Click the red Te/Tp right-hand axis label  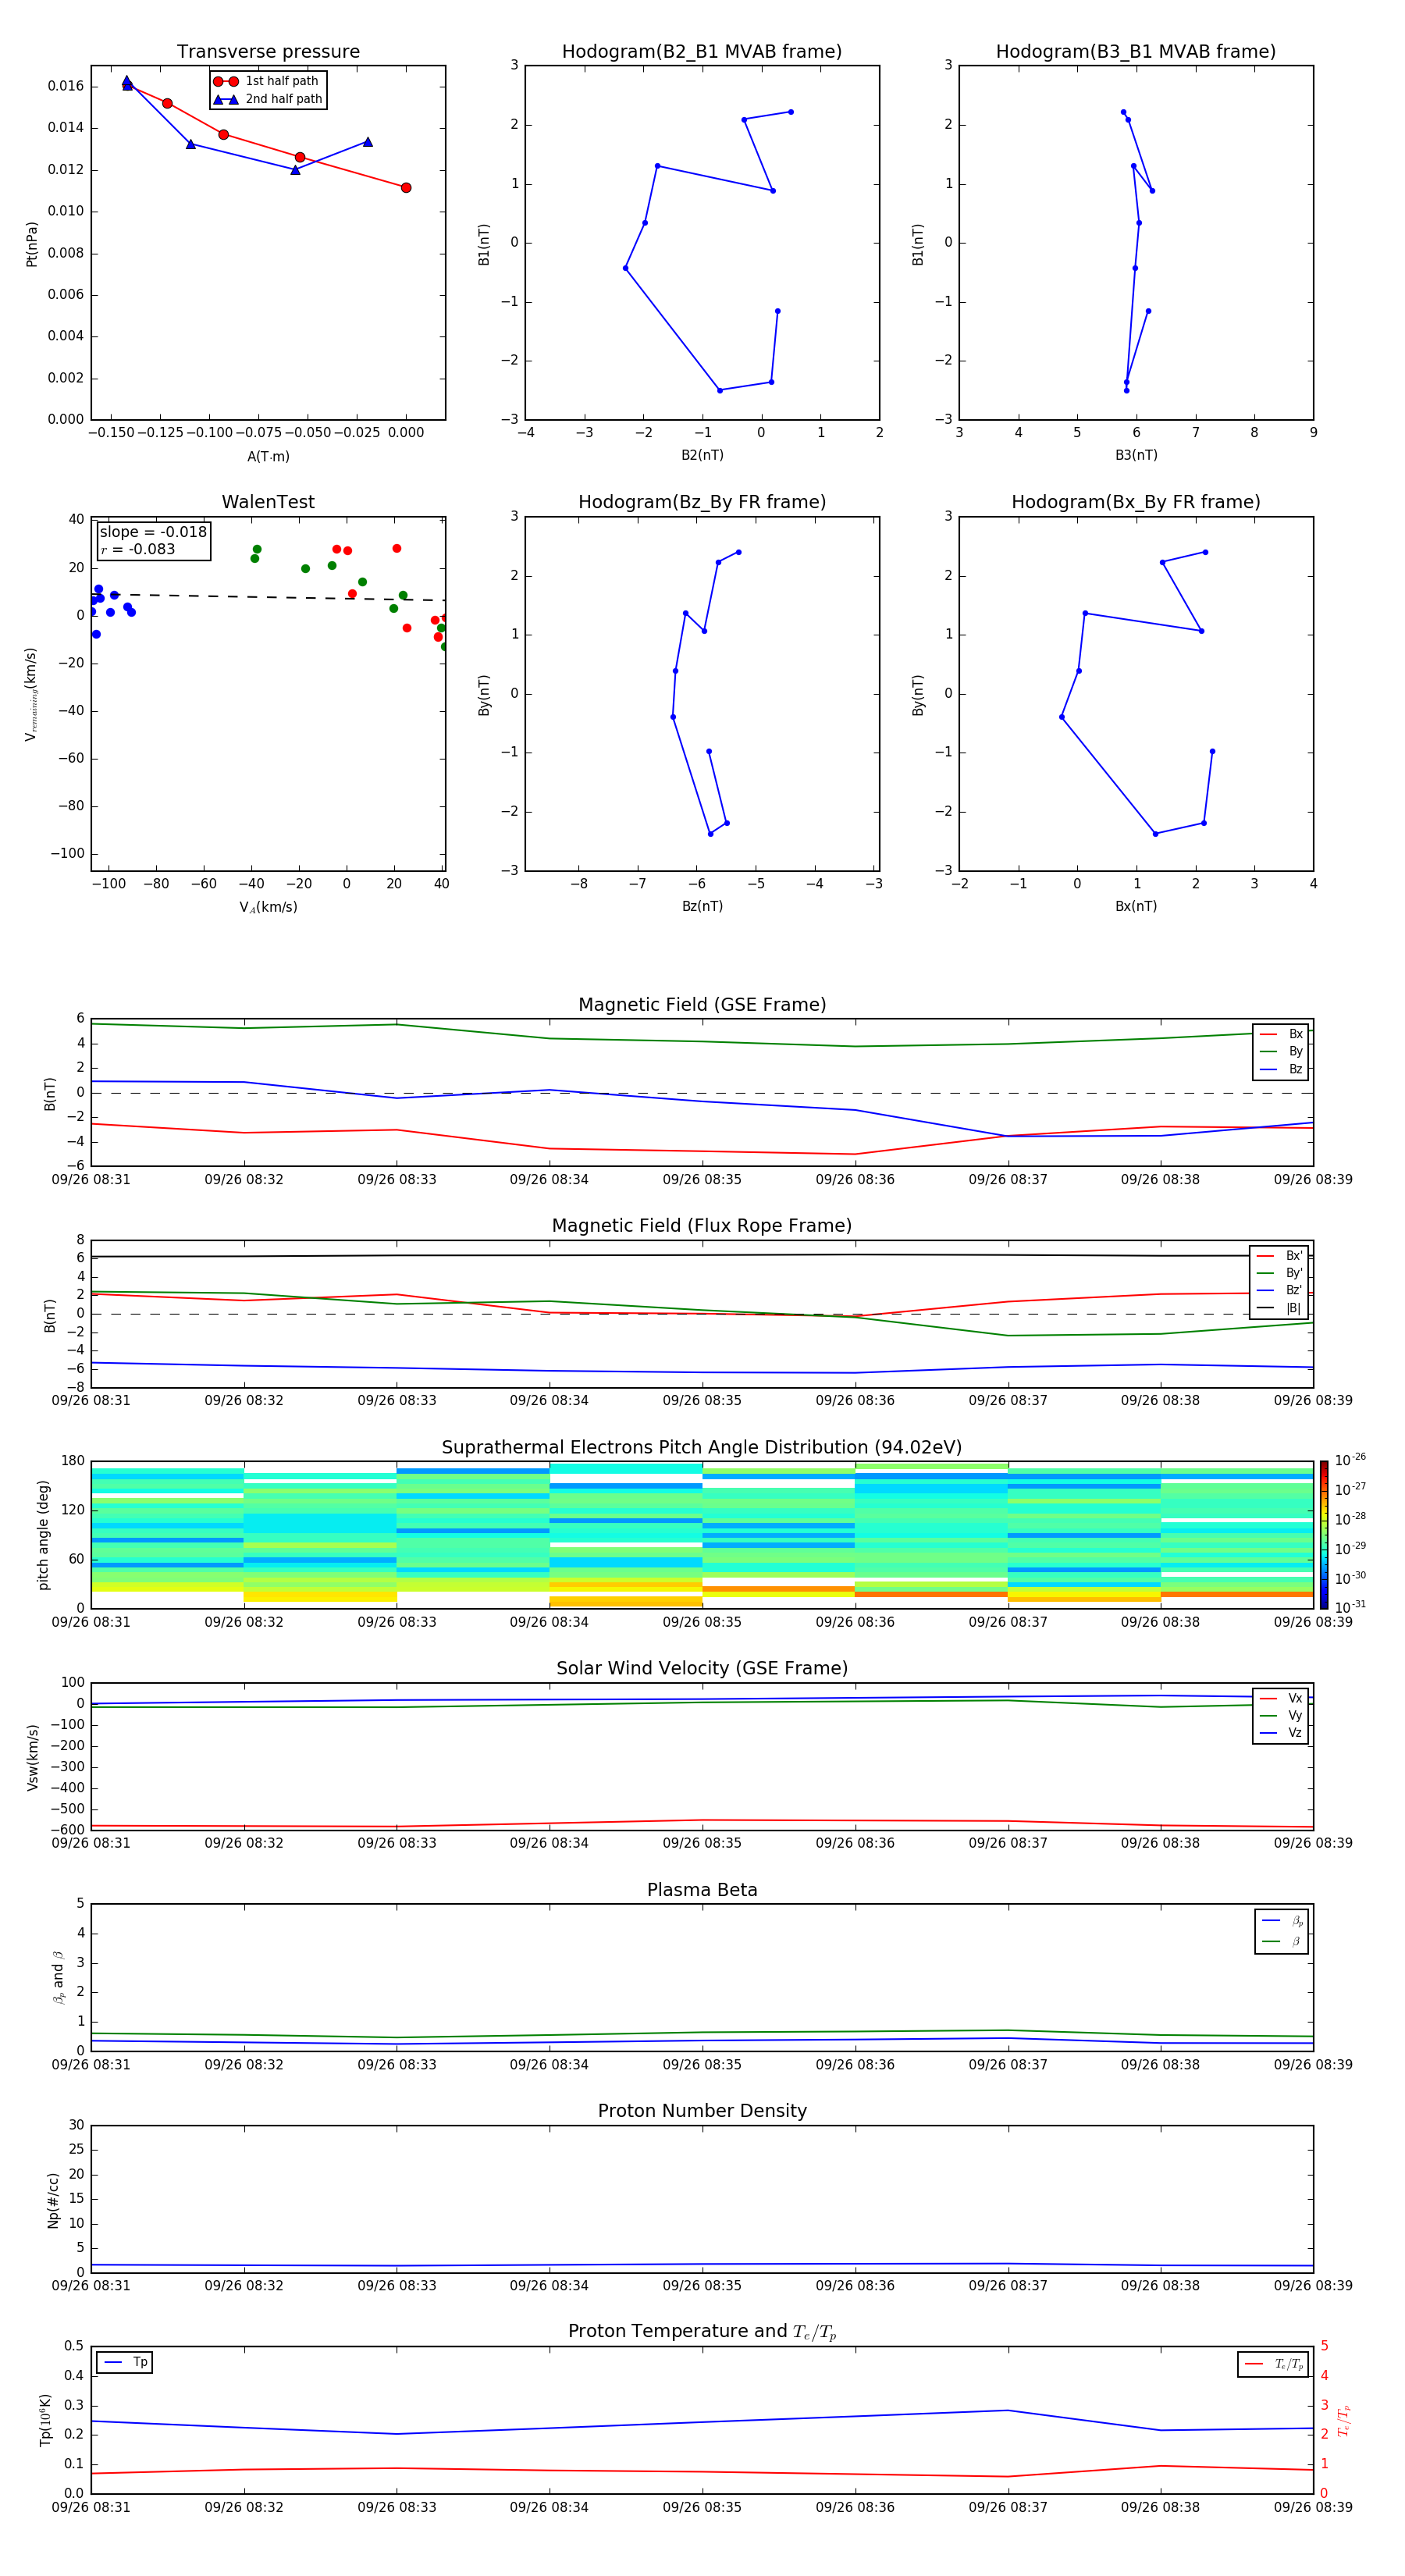(x=1343, y=2420)
